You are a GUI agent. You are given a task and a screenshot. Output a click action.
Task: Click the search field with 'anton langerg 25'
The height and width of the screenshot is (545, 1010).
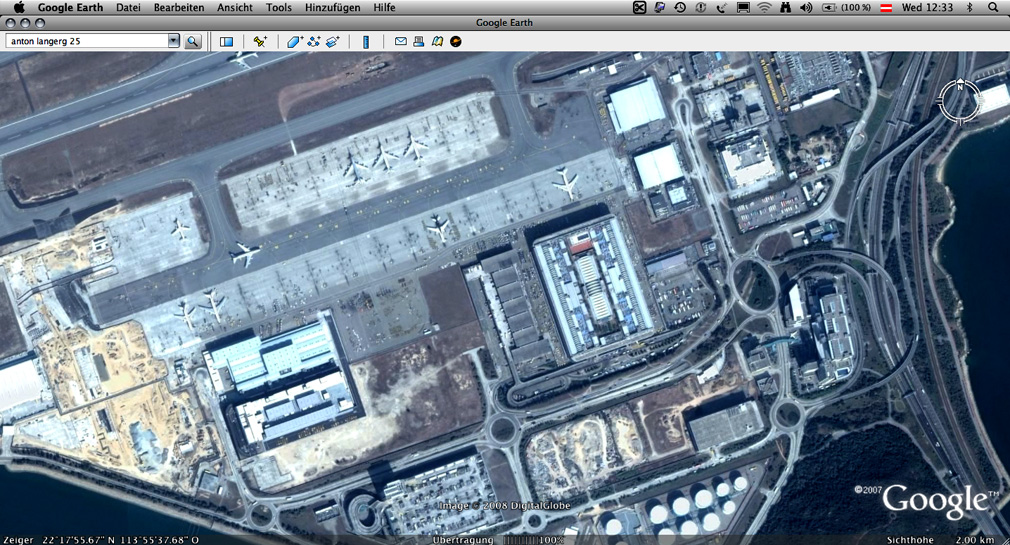coord(86,41)
